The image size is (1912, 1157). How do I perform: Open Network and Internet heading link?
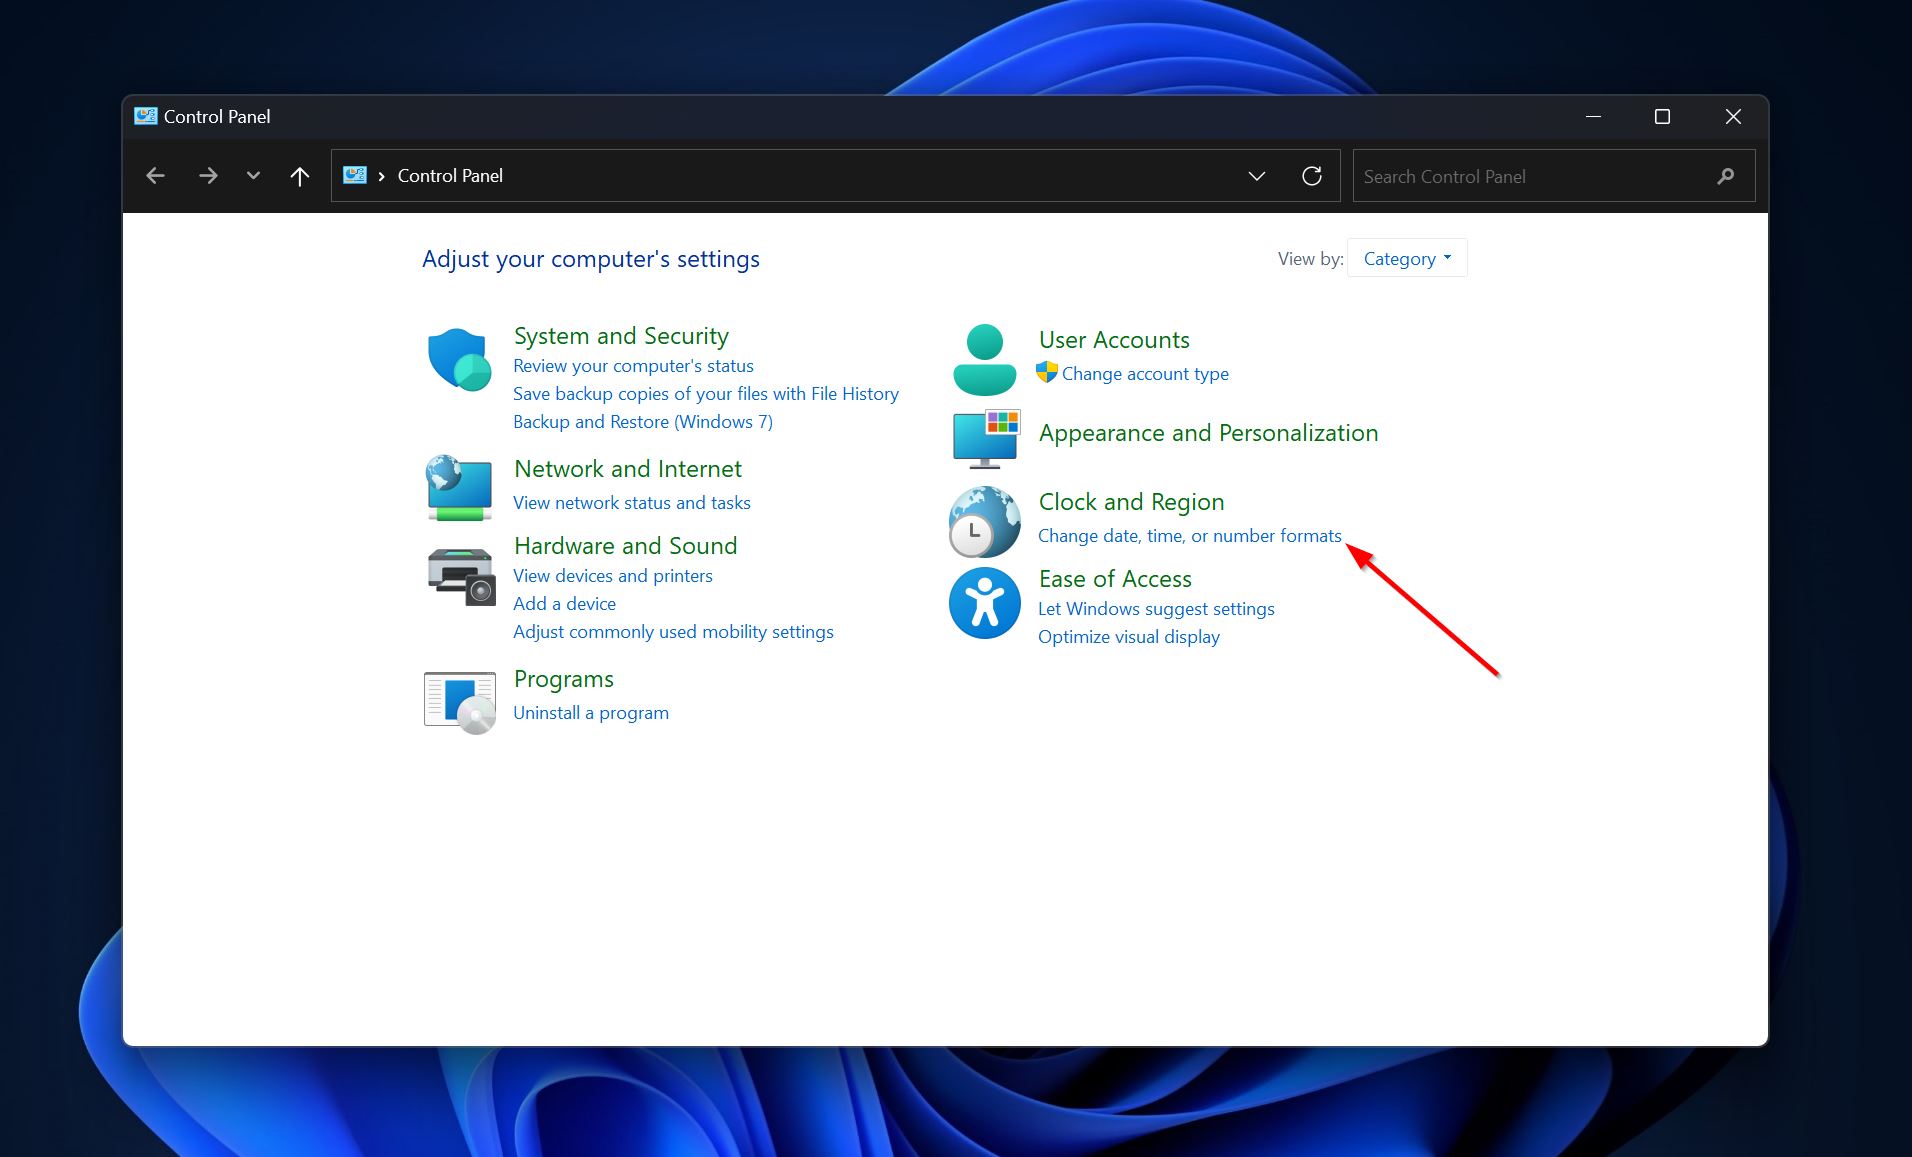click(x=627, y=469)
